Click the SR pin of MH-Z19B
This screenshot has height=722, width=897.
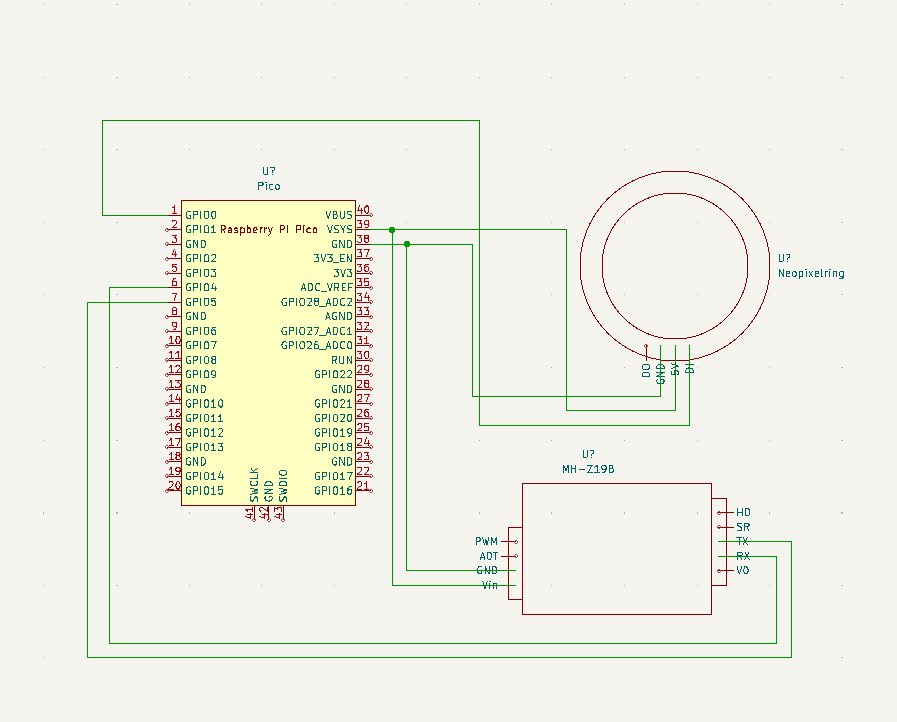click(x=743, y=527)
